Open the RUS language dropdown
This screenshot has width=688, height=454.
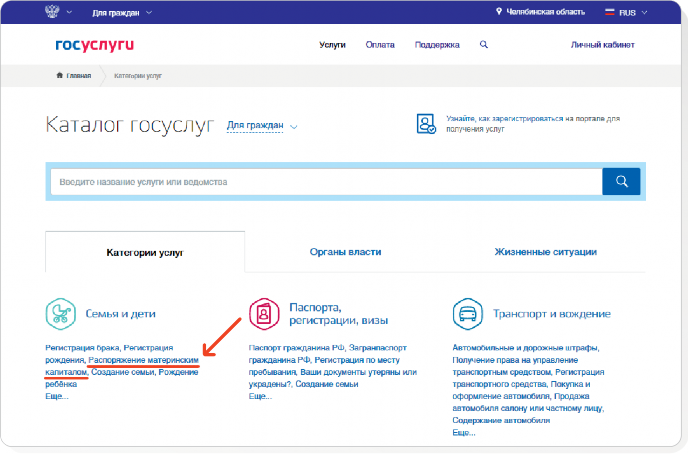(x=632, y=13)
